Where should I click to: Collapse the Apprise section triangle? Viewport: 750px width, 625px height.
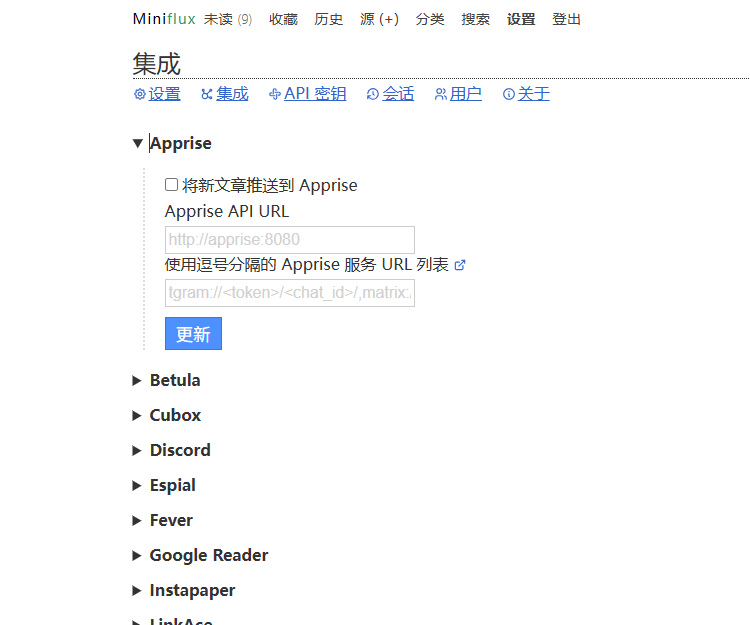click(138, 143)
